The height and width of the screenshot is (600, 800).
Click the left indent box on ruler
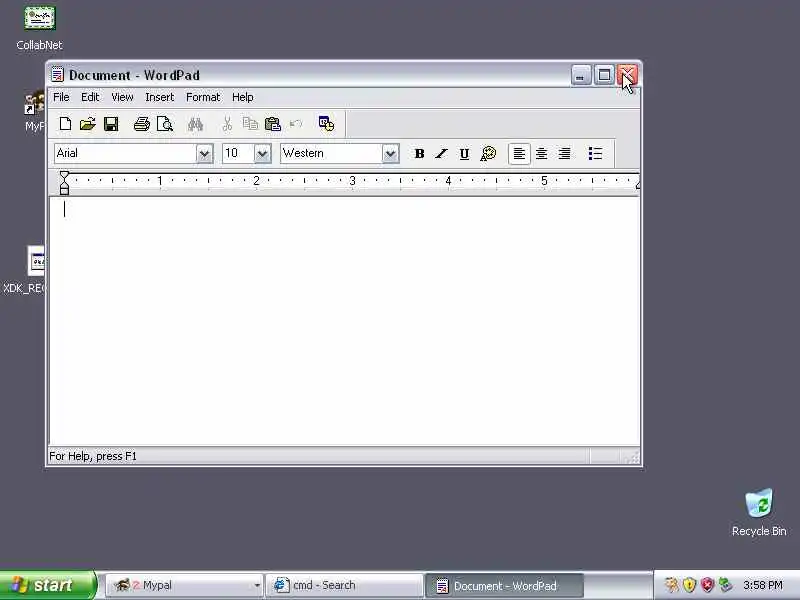point(64,191)
